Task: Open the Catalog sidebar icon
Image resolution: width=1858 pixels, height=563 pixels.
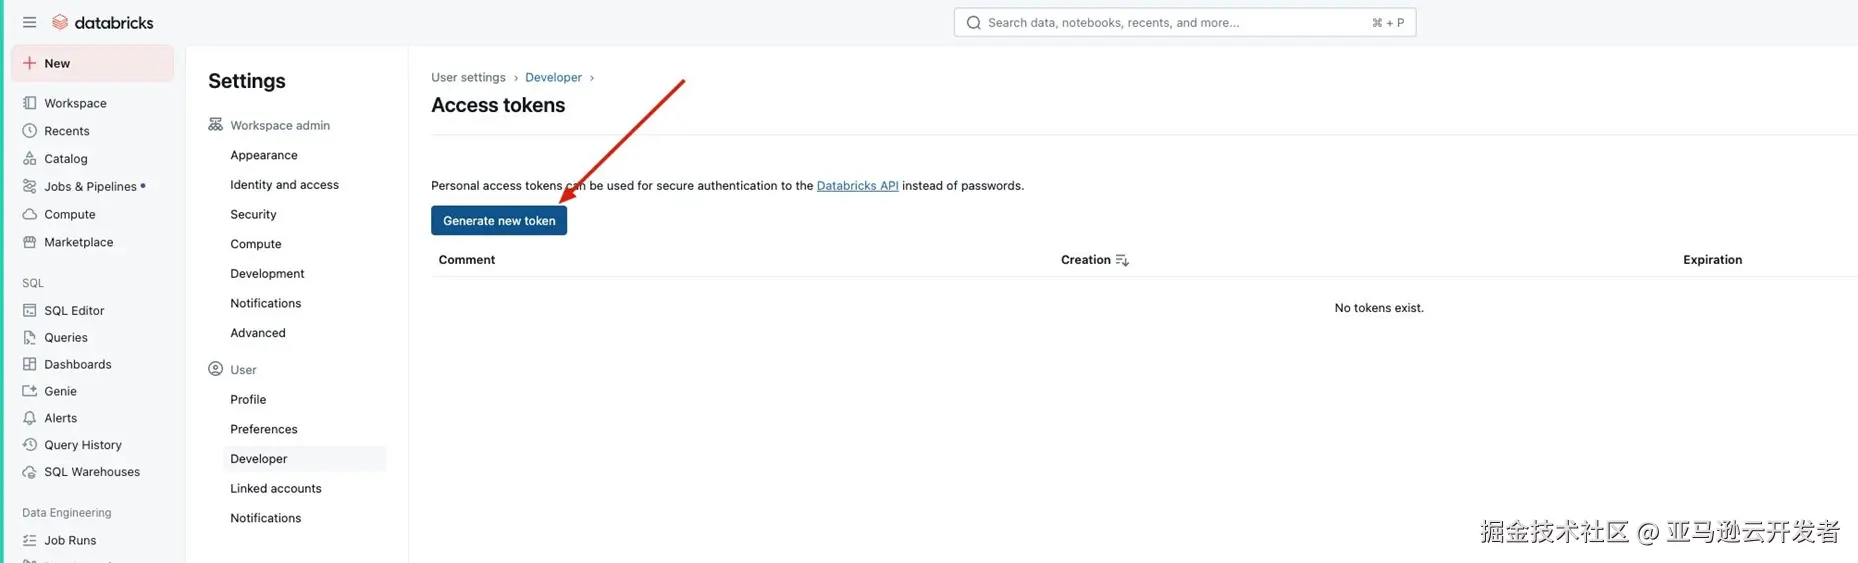Action: pyautogui.click(x=30, y=158)
